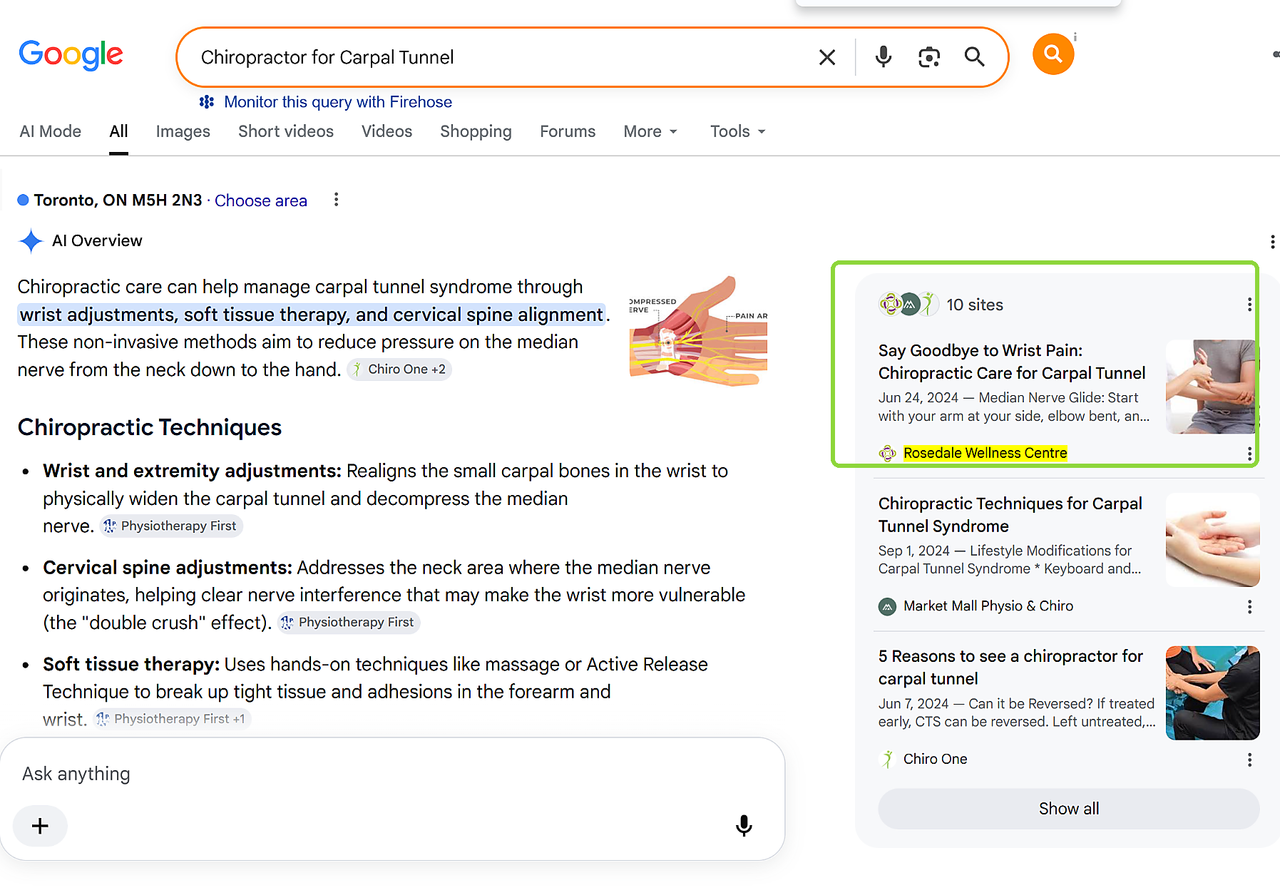Click the AI Overview sparkle icon
The height and width of the screenshot is (888, 1280).
(x=31, y=241)
